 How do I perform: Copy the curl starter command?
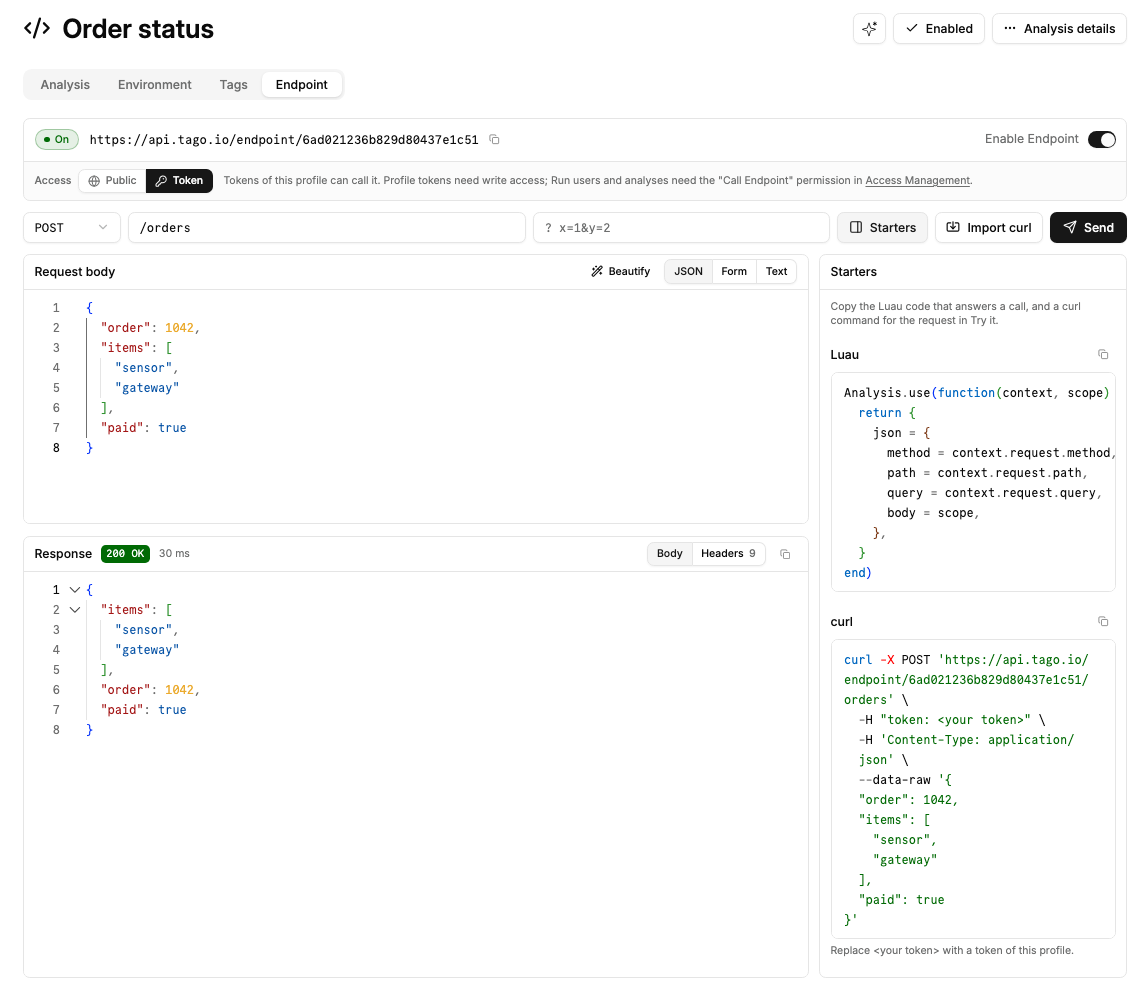[1103, 622]
